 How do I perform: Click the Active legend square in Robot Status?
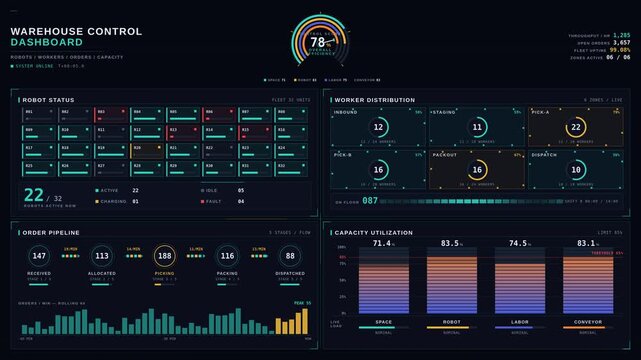pyautogui.click(x=97, y=190)
